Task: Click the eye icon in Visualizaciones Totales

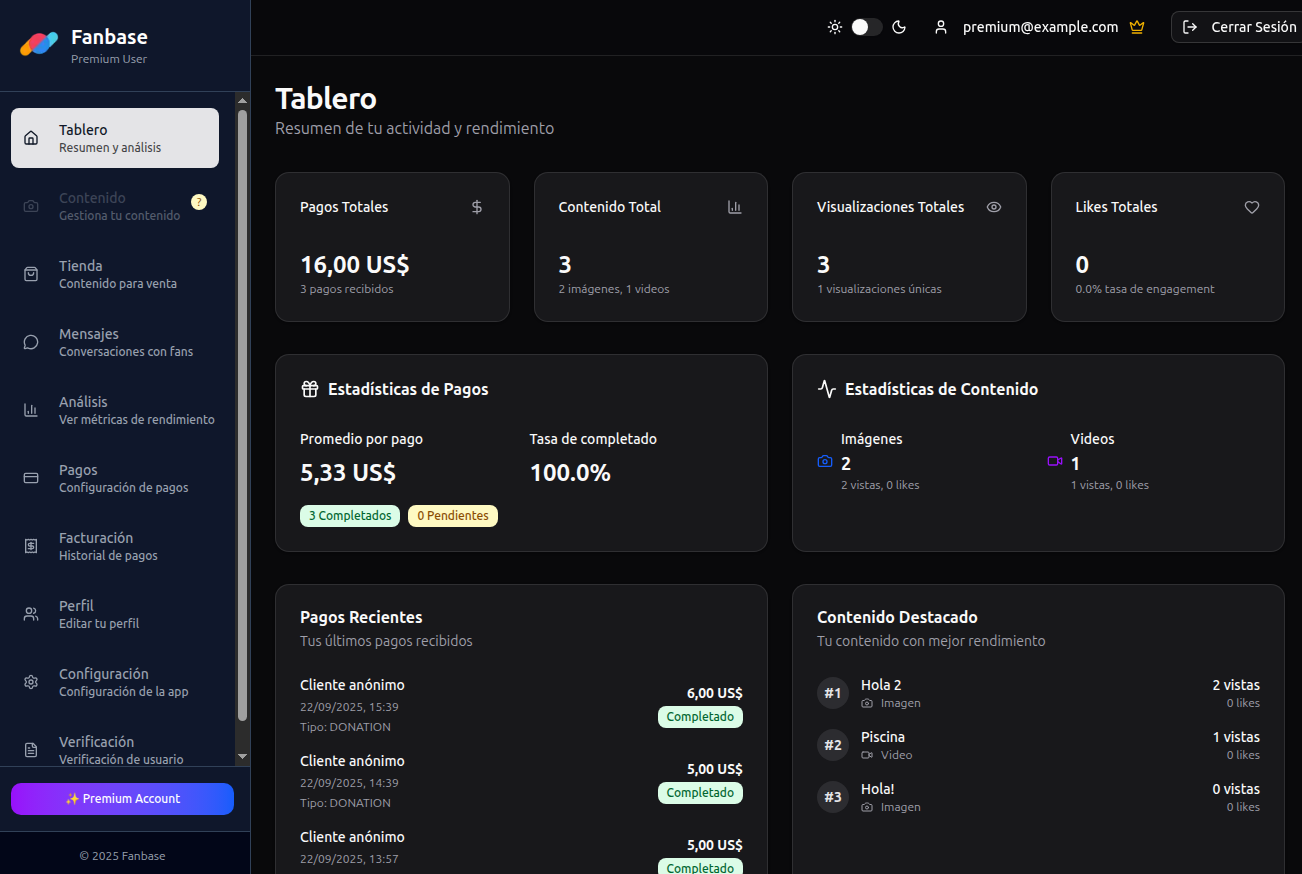Action: 994,207
